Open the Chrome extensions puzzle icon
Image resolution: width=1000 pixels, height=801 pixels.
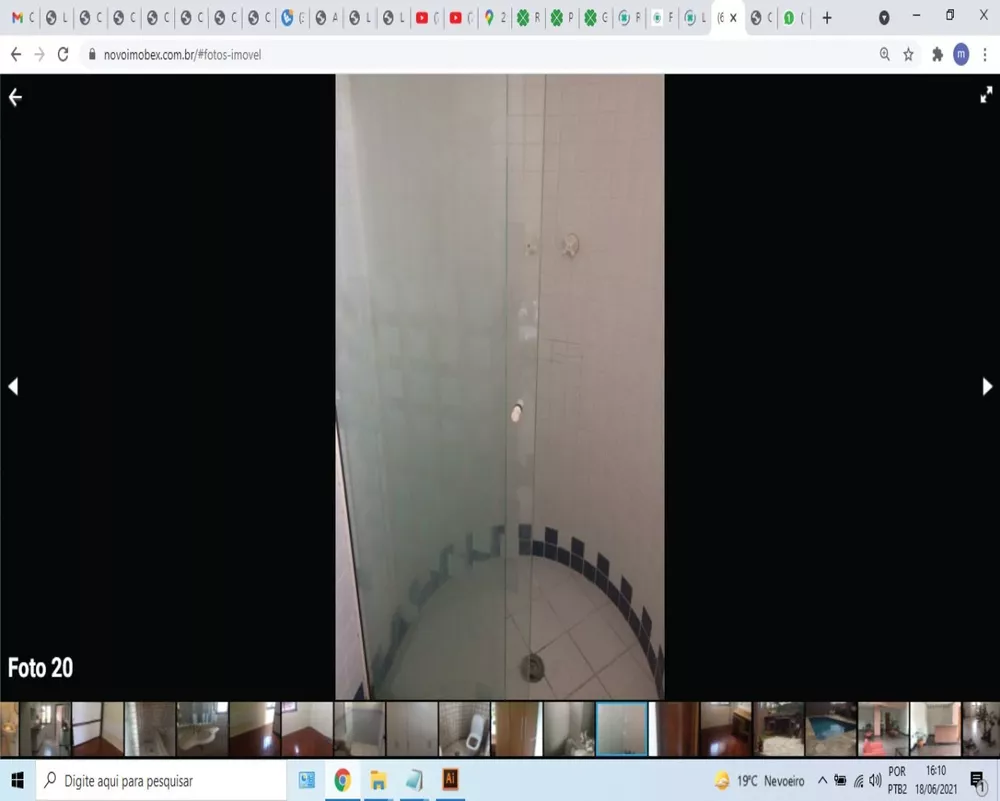[937, 55]
